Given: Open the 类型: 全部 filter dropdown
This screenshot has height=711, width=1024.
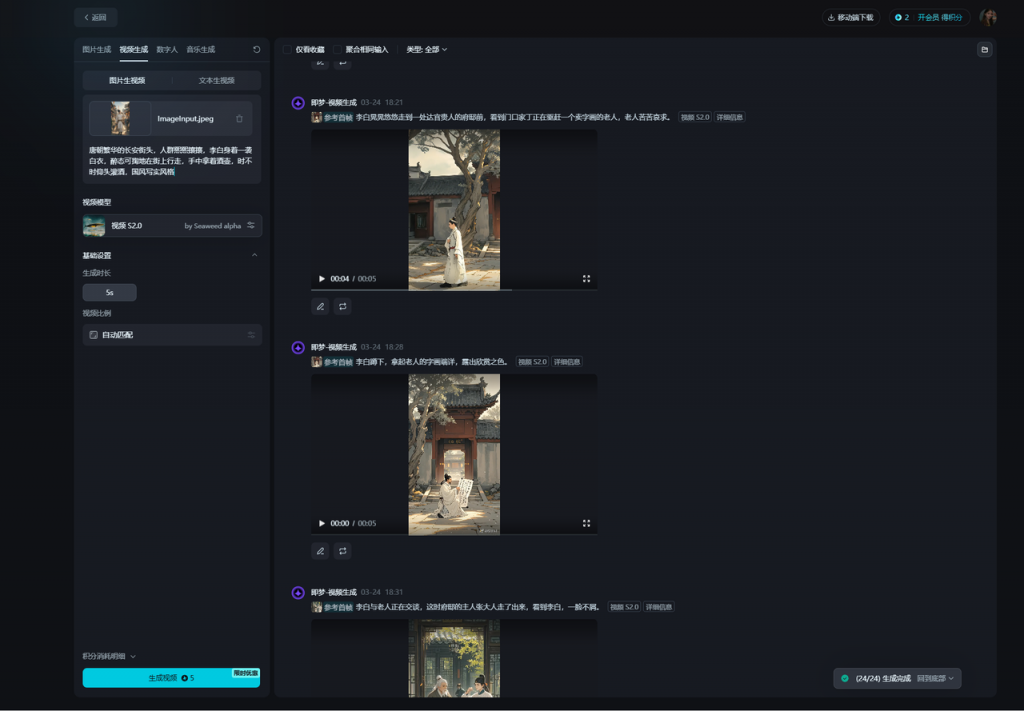Looking at the screenshot, I should point(426,50).
